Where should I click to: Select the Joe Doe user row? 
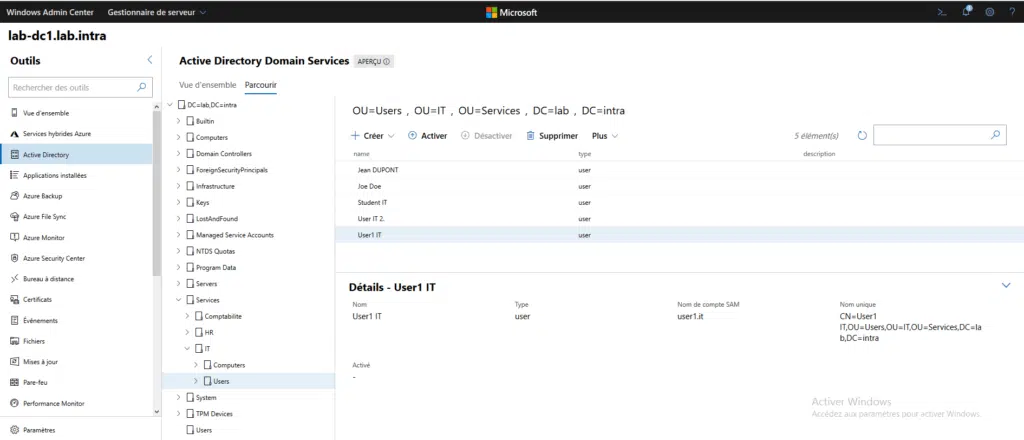coord(679,186)
